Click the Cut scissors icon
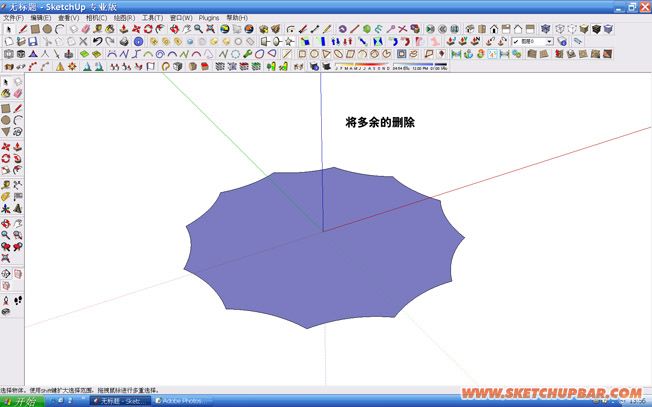Viewport: 652px width, 407px height. point(47,42)
